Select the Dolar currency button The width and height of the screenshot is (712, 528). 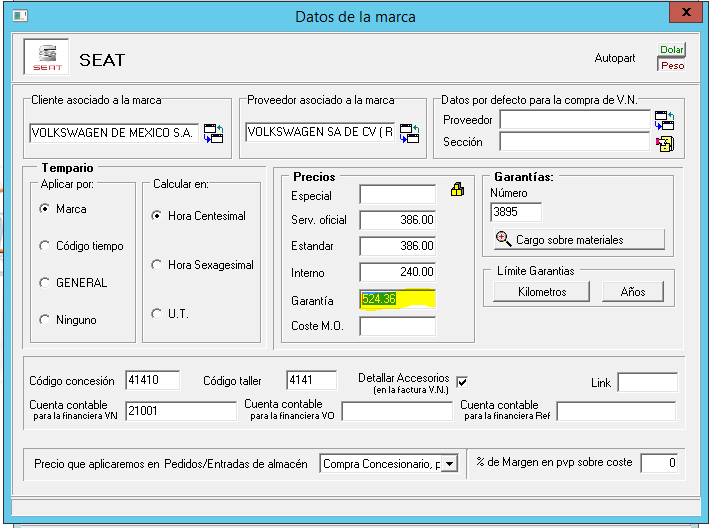tap(672, 49)
